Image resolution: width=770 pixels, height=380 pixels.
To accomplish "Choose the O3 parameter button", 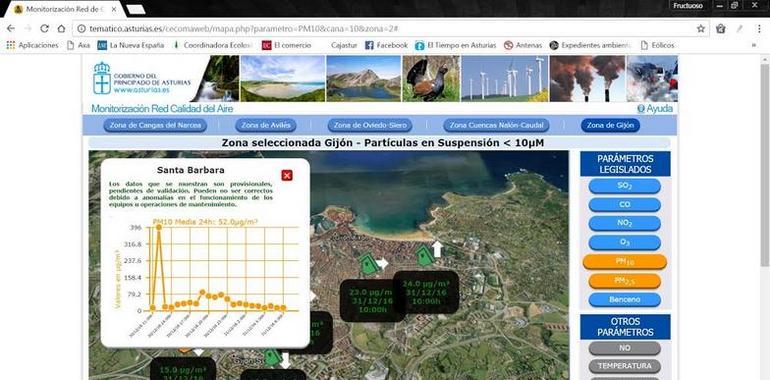I will coord(625,242).
